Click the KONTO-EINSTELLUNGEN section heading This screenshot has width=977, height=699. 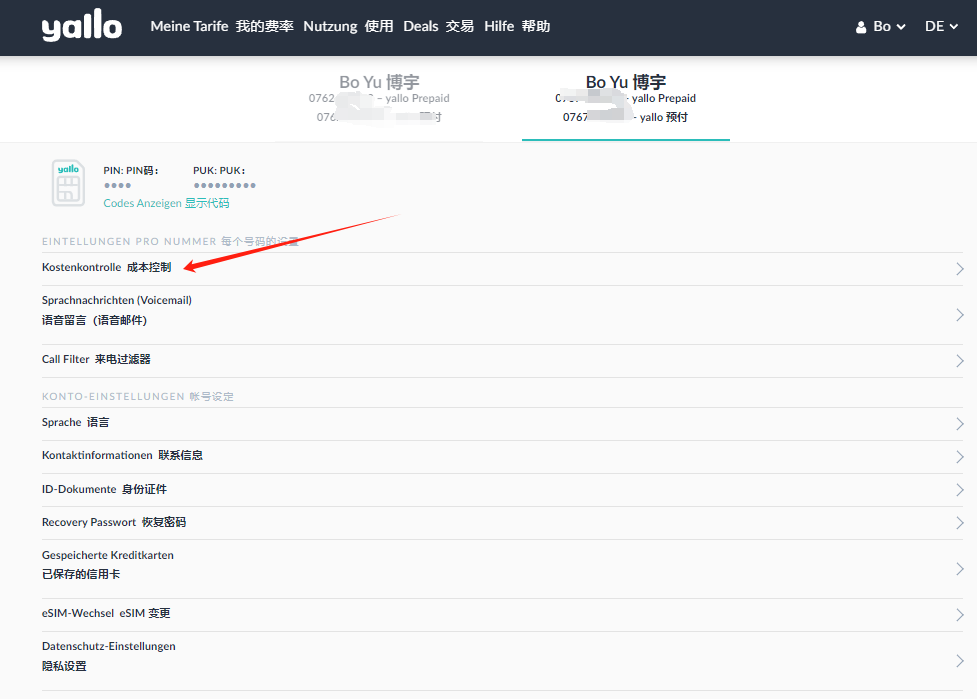138,396
